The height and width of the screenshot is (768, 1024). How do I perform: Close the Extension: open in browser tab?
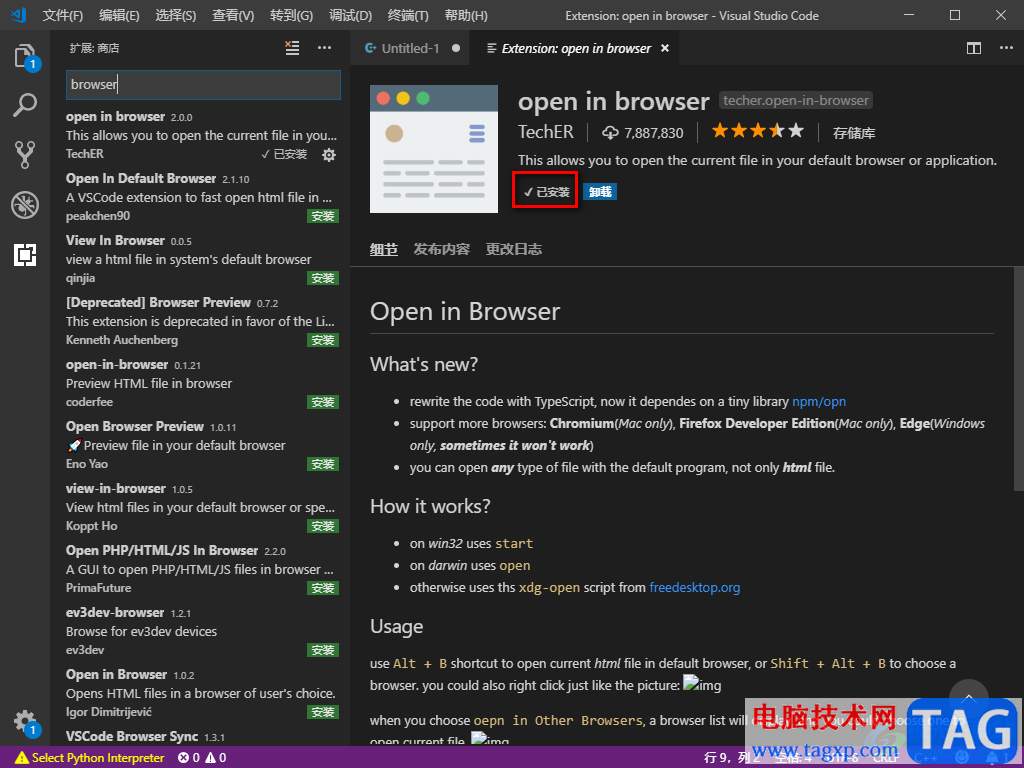665,48
